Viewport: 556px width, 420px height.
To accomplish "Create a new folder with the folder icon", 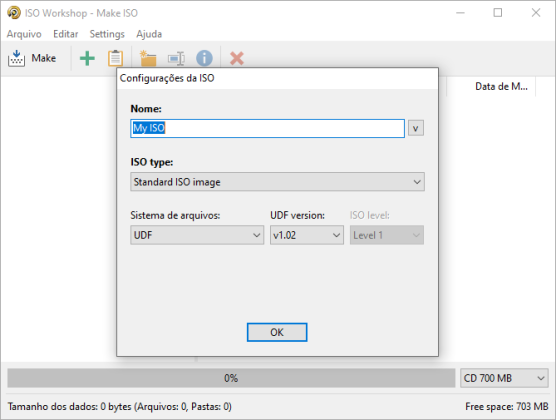I will [148, 59].
